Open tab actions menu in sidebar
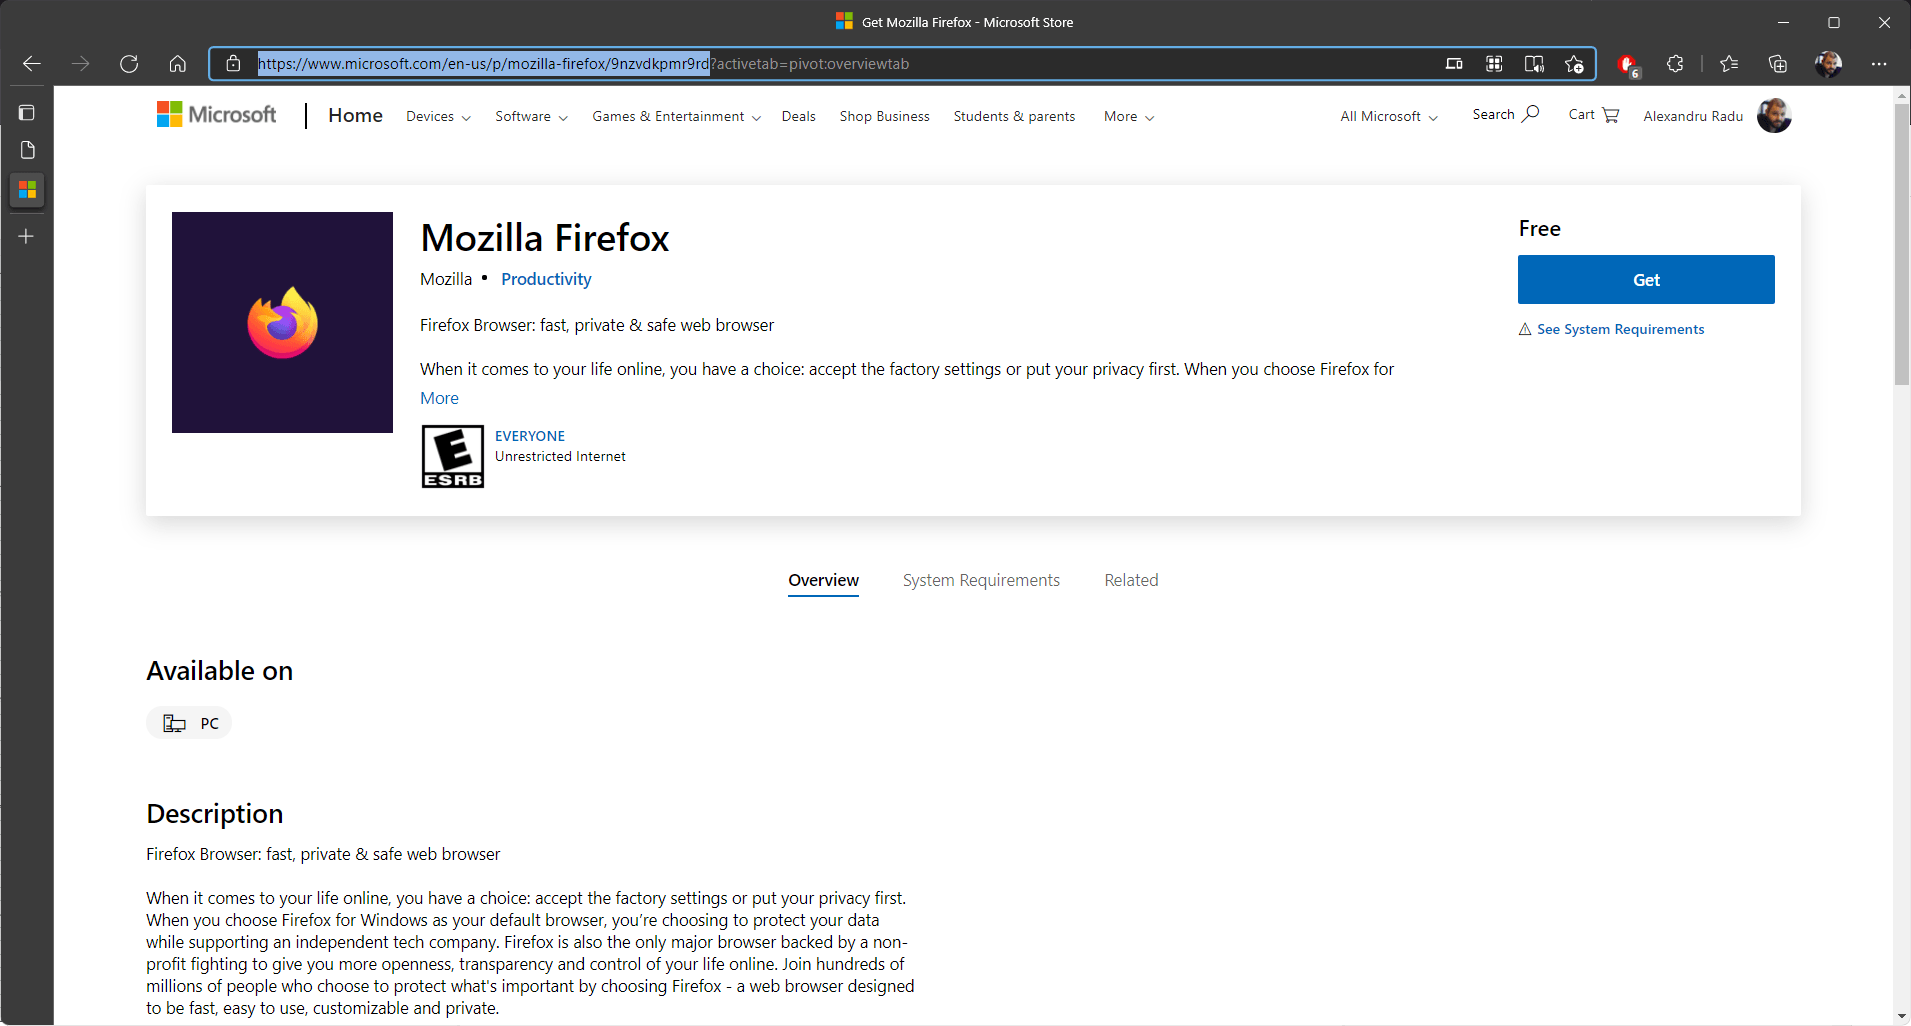This screenshot has width=1911, height=1026. [27, 112]
